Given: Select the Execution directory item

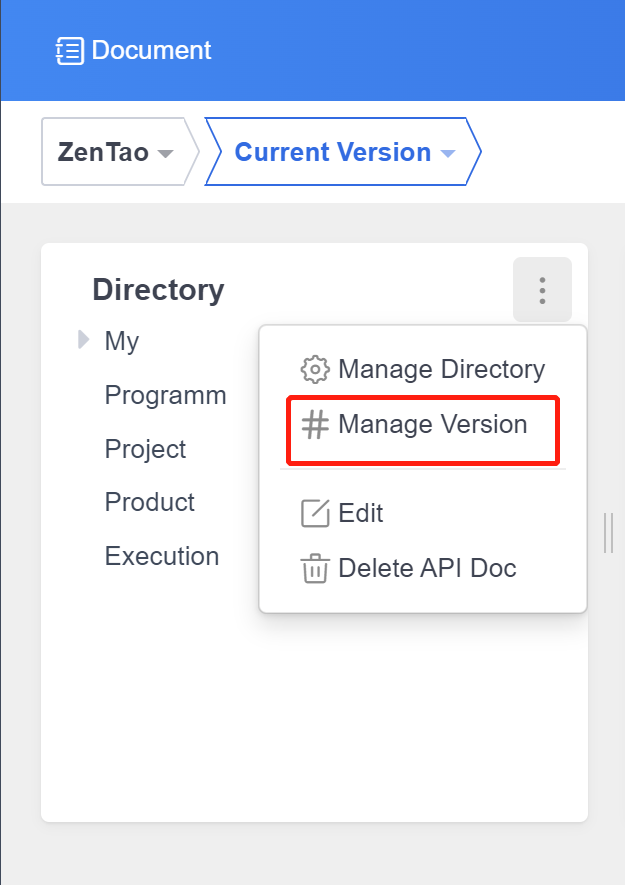Looking at the screenshot, I should coord(161,556).
